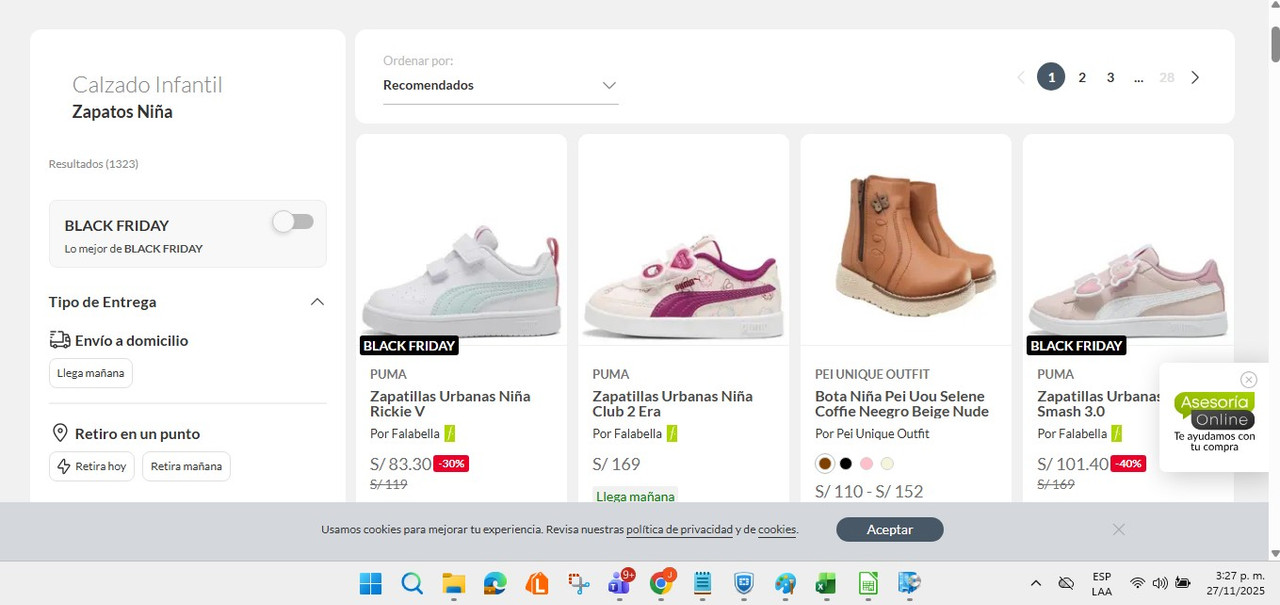1280x605 pixels.
Task: Open the cookies policy link
Action: click(777, 530)
